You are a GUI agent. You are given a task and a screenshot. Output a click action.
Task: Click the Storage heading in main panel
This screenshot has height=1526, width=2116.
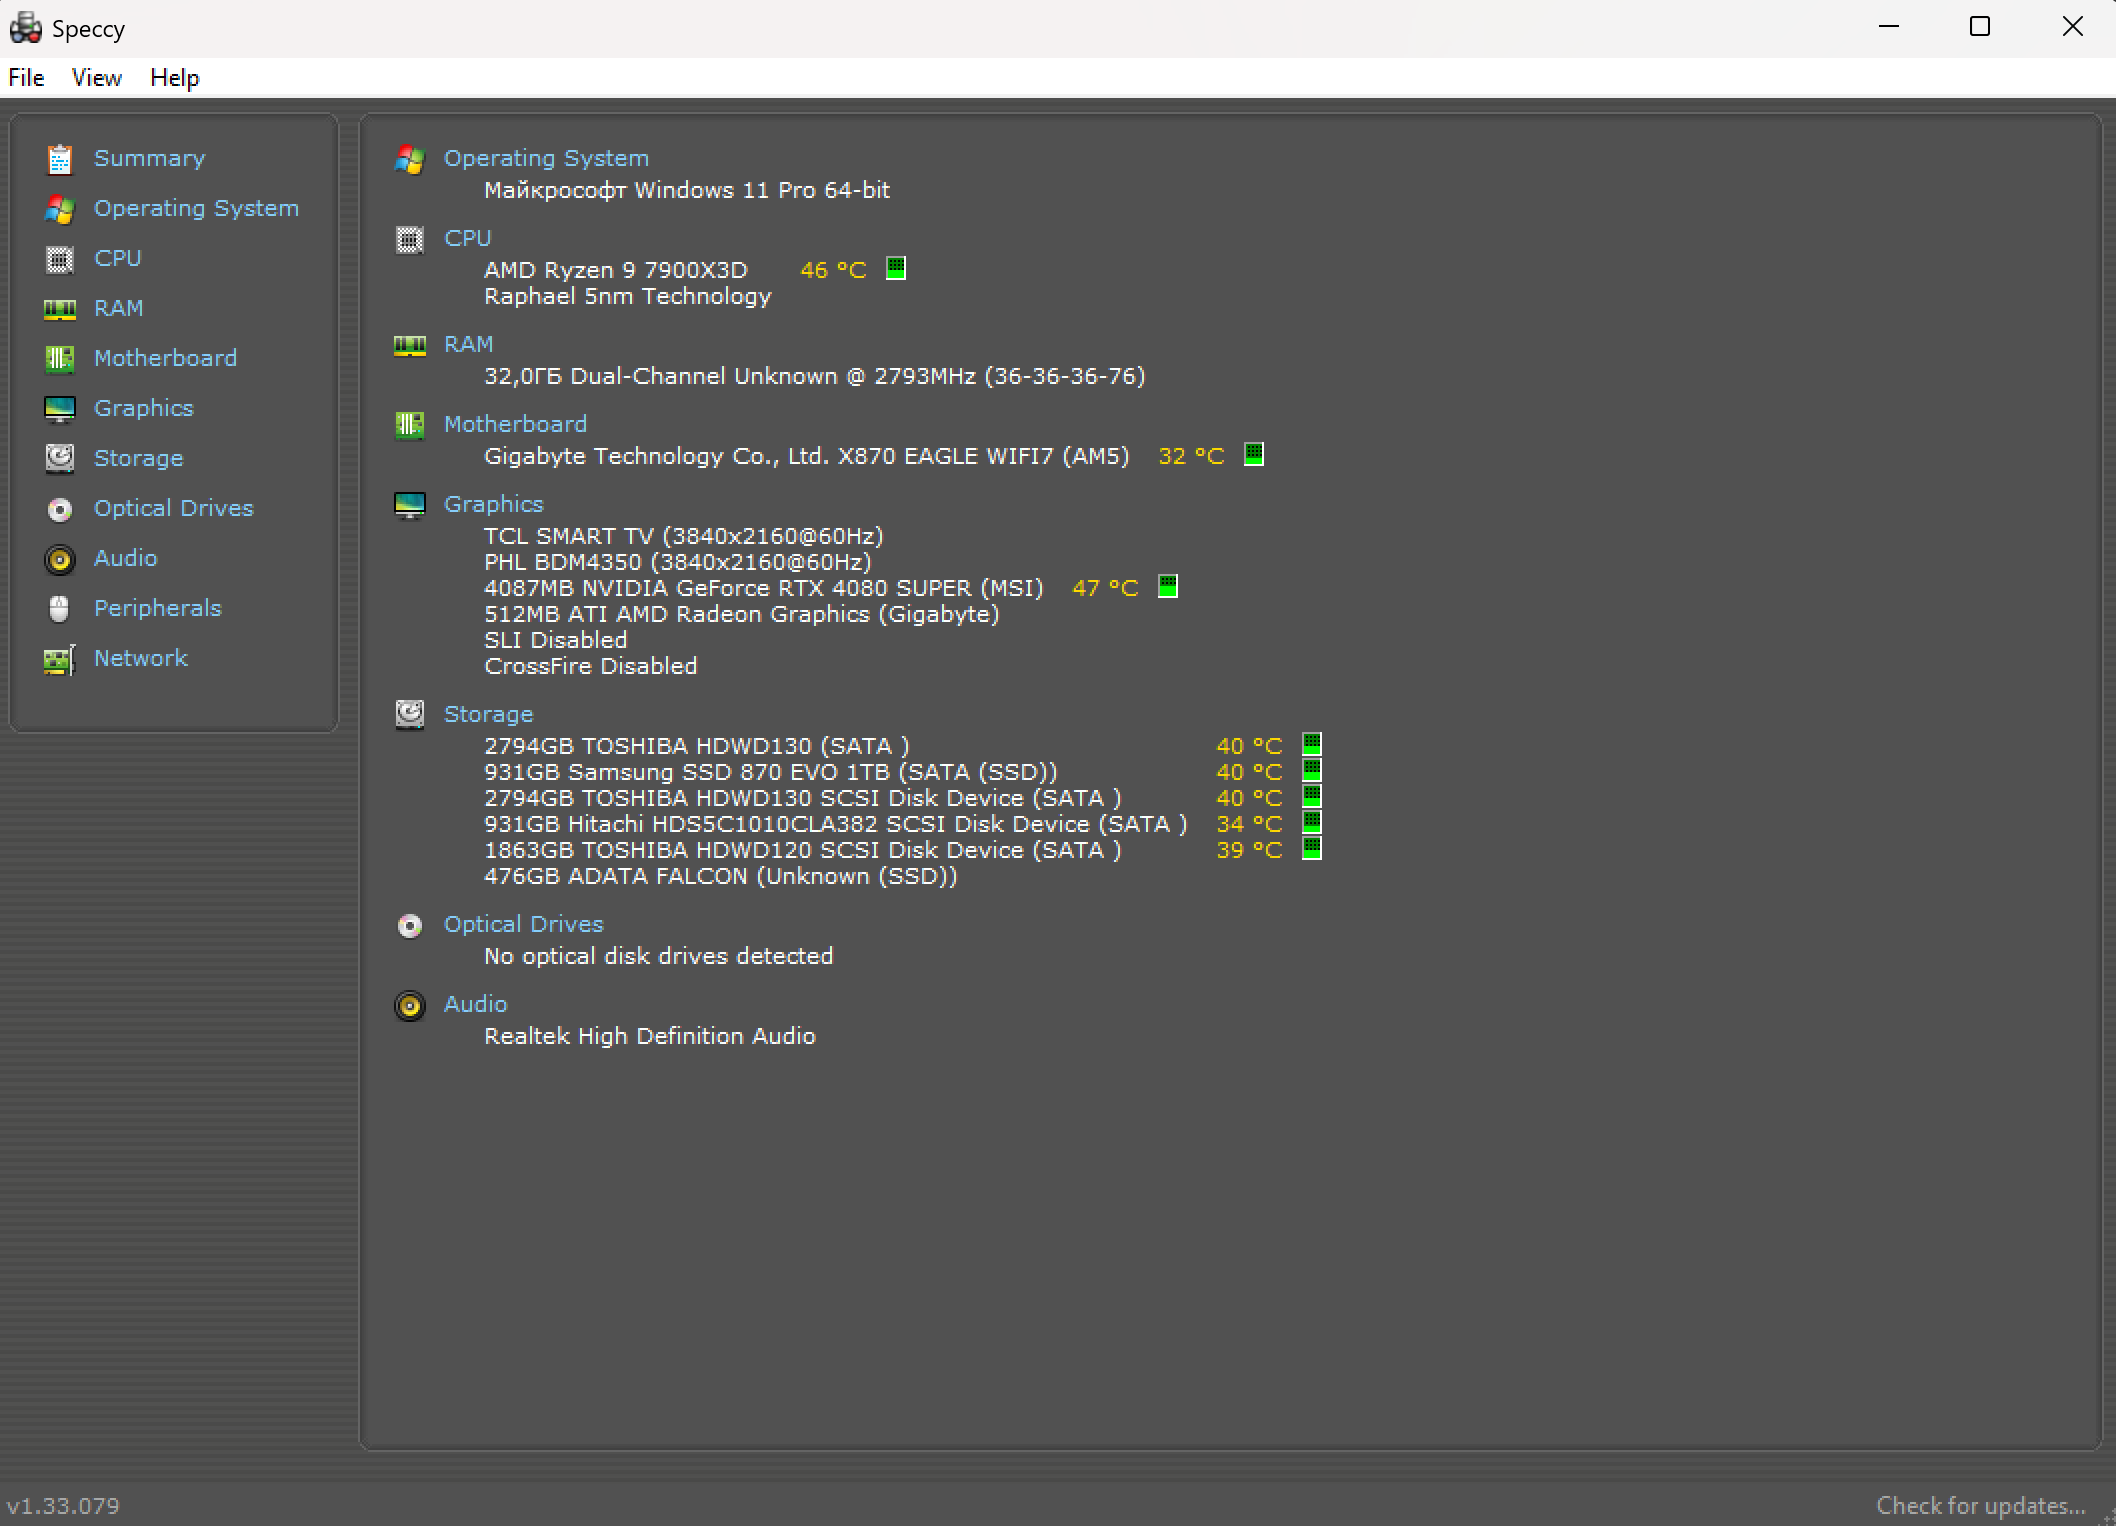click(x=488, y=714)
